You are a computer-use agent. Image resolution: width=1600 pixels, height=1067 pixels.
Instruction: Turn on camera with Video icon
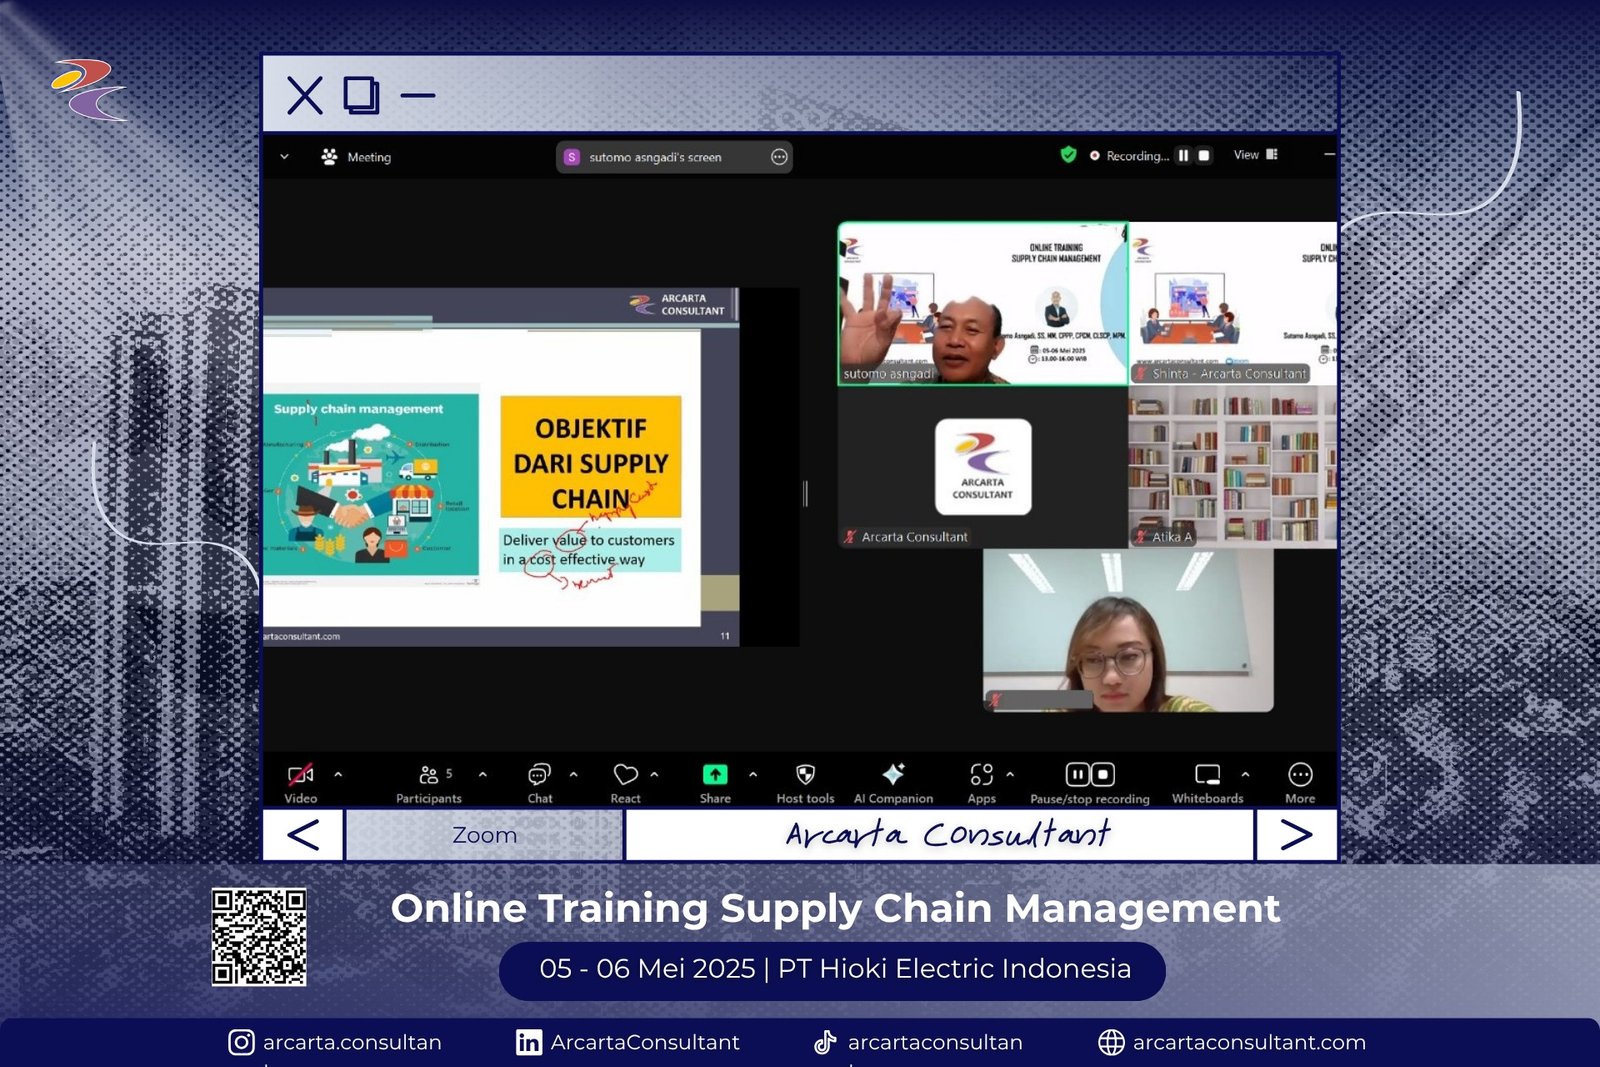tap(300, 776)
